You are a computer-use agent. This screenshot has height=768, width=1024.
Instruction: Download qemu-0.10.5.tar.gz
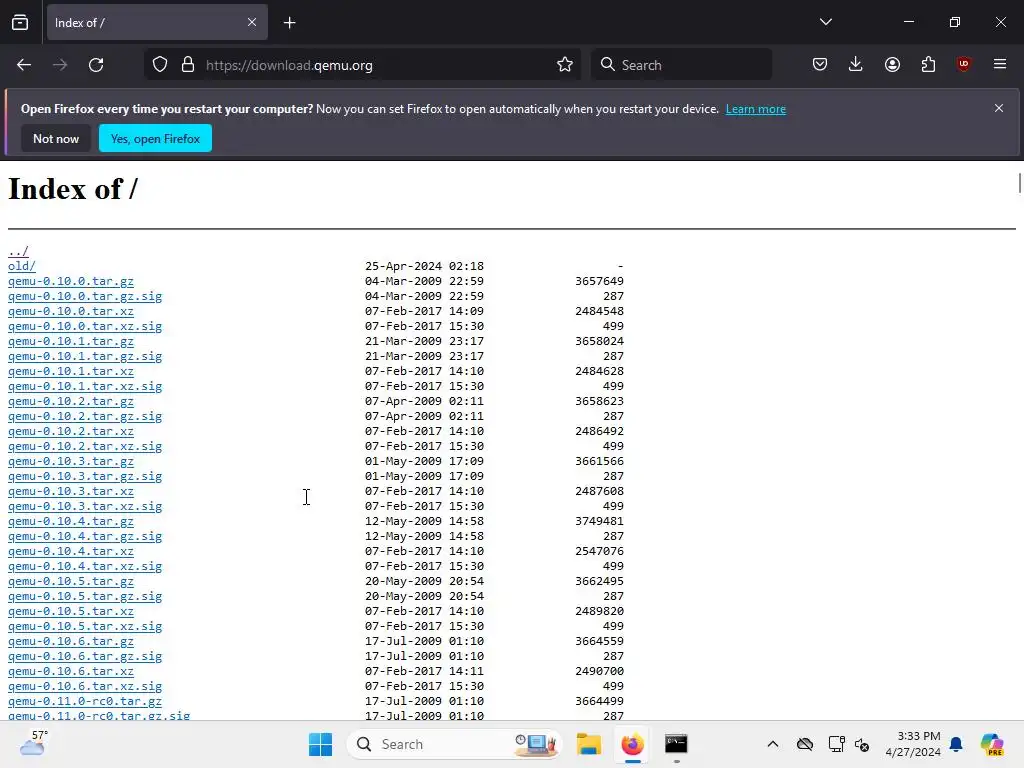coord(71,581)
